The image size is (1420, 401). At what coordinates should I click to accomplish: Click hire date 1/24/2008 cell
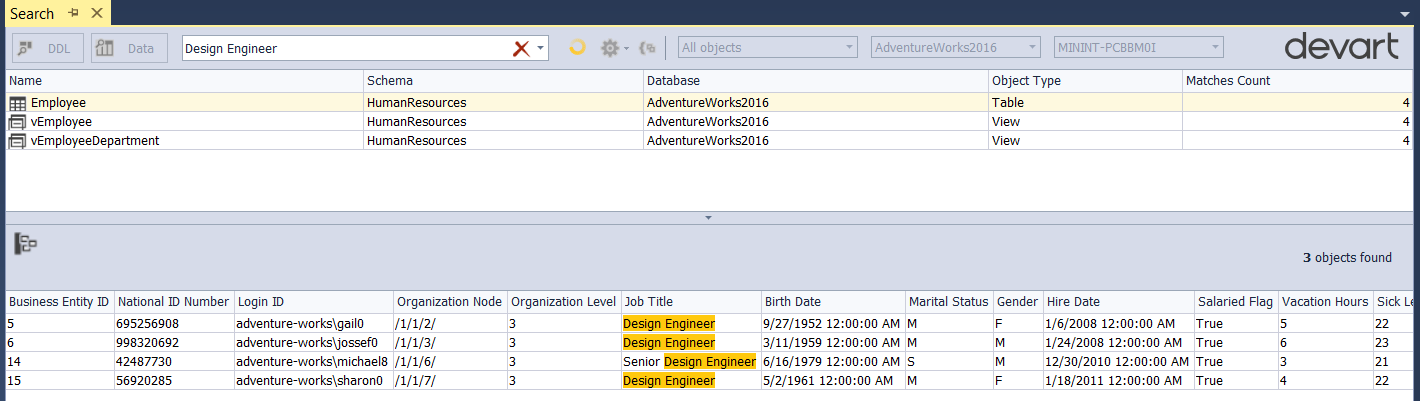click(1118, 342)
